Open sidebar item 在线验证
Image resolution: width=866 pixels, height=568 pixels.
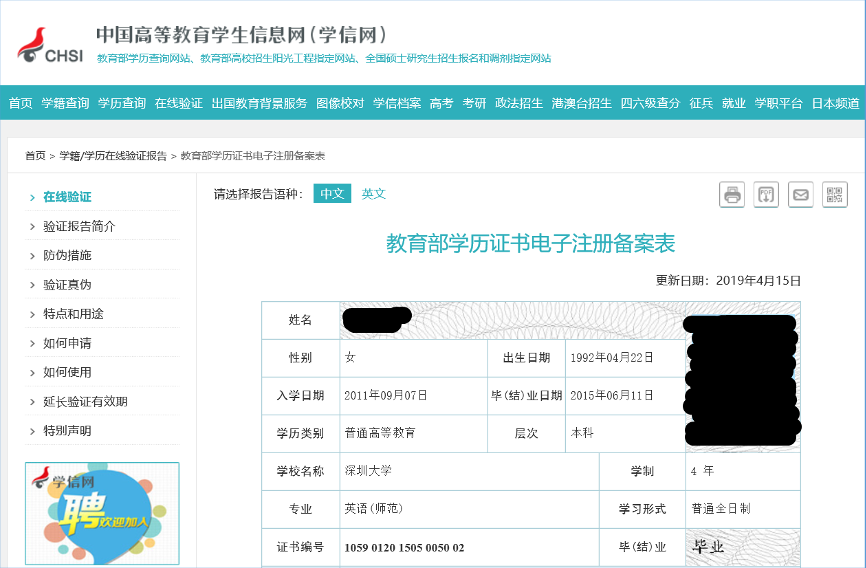tap(67, 197)
